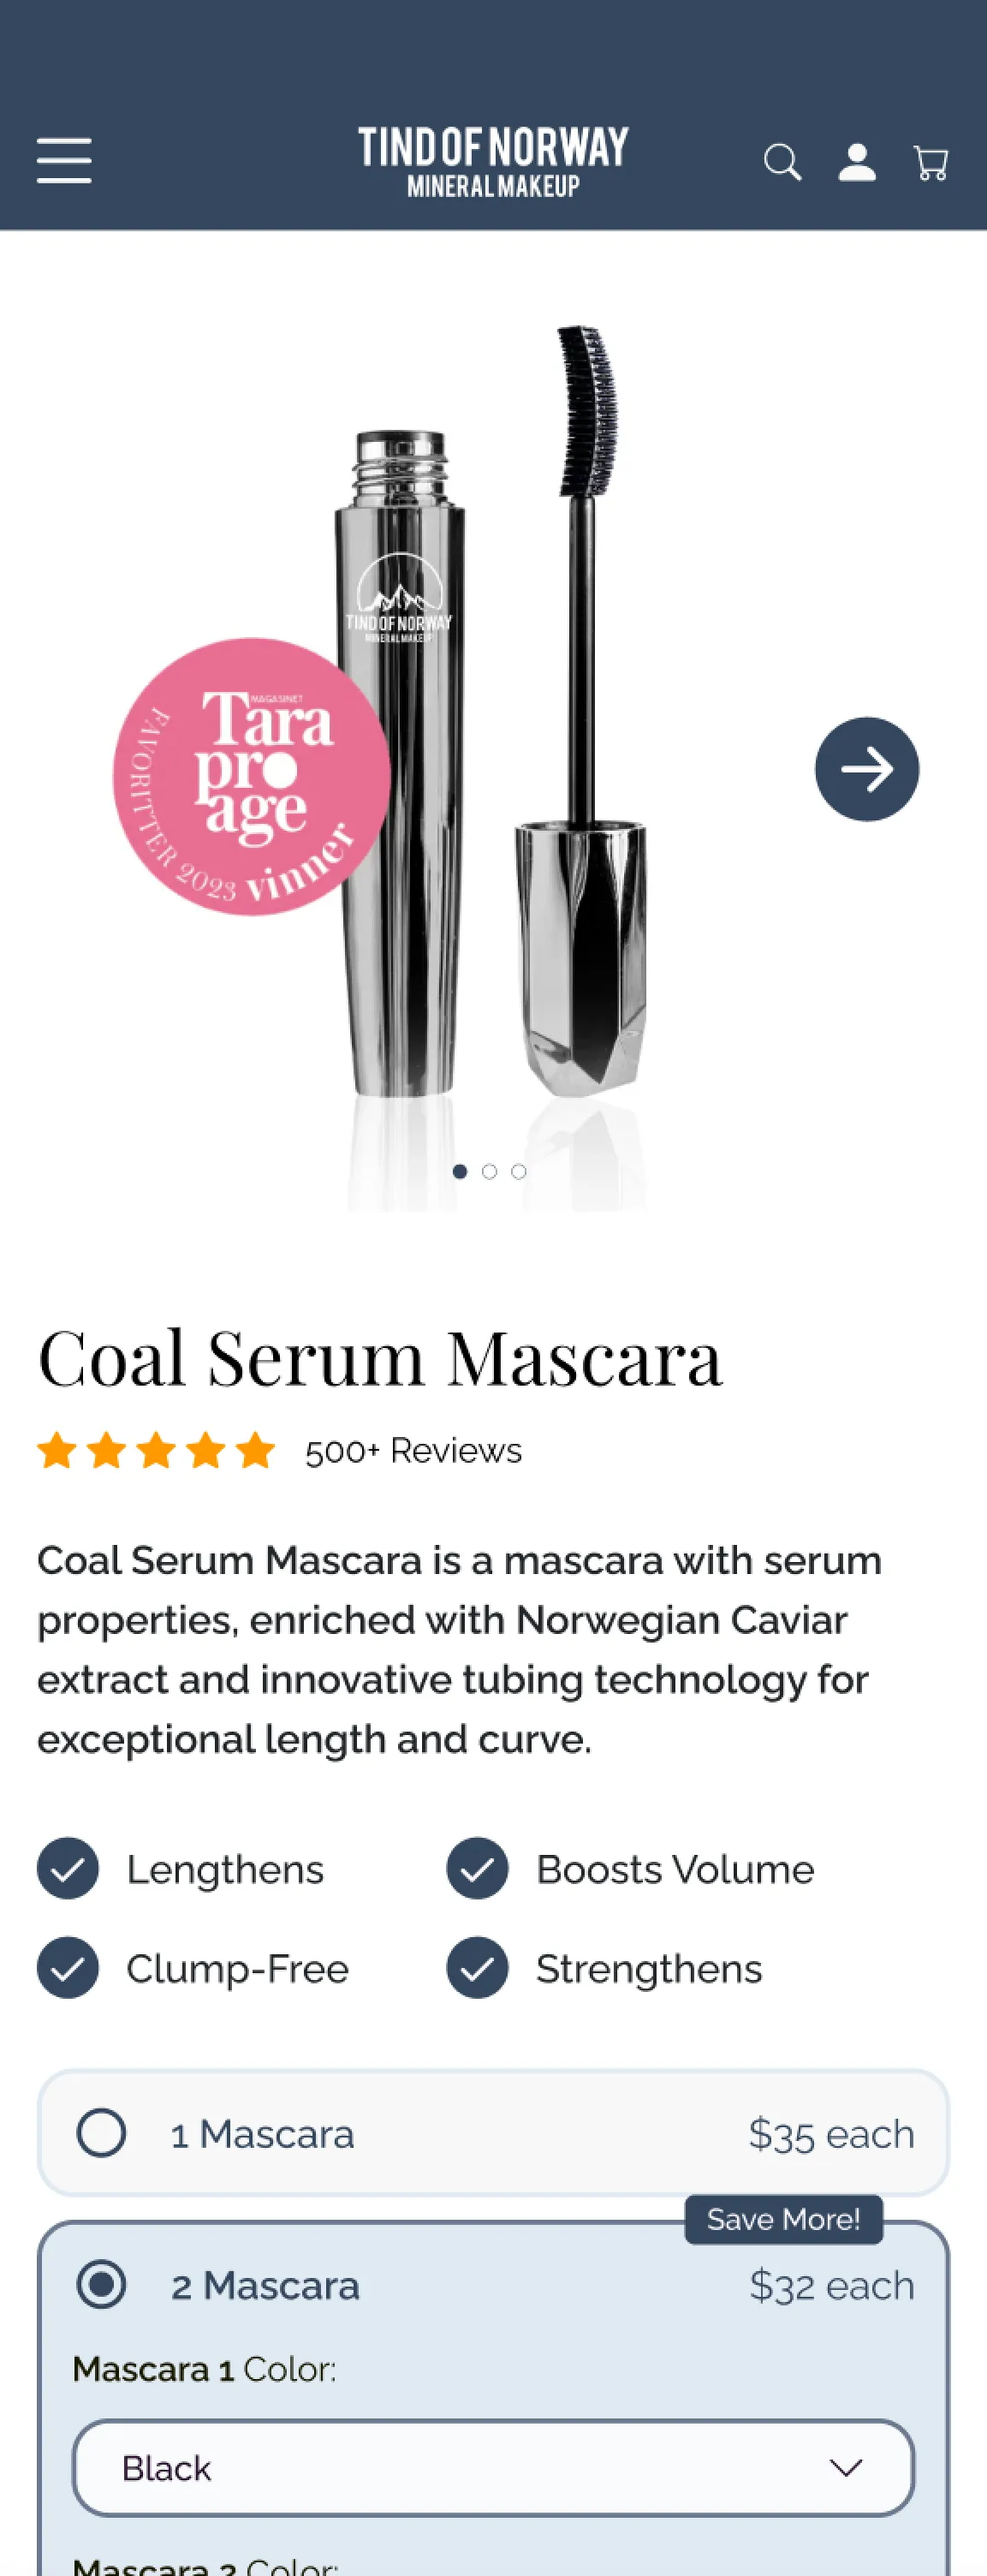Advance to next product image arrow

pos(867,769)
